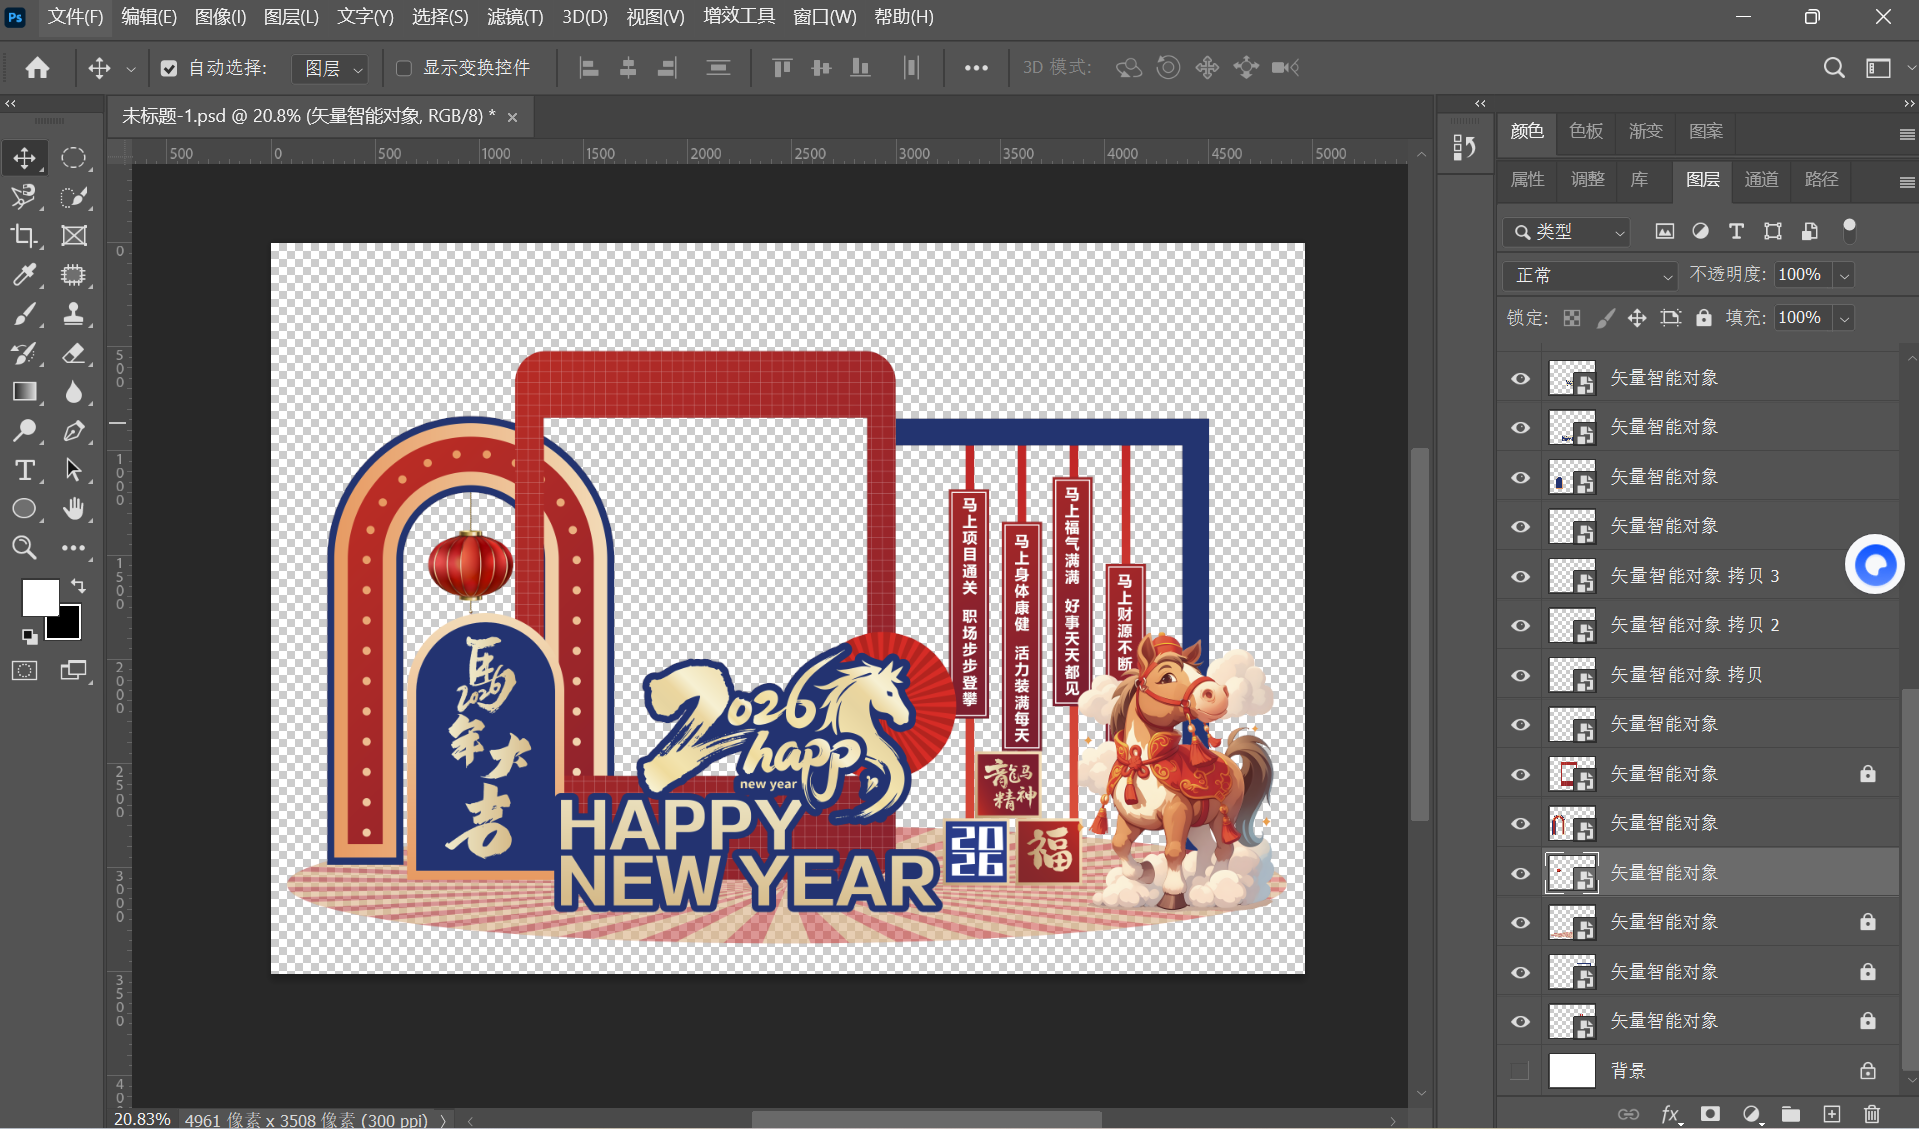The image size is (1919, 1129).
Task: Uncheck the 自动选择 checkbox
Action: (x=169, y=68)
